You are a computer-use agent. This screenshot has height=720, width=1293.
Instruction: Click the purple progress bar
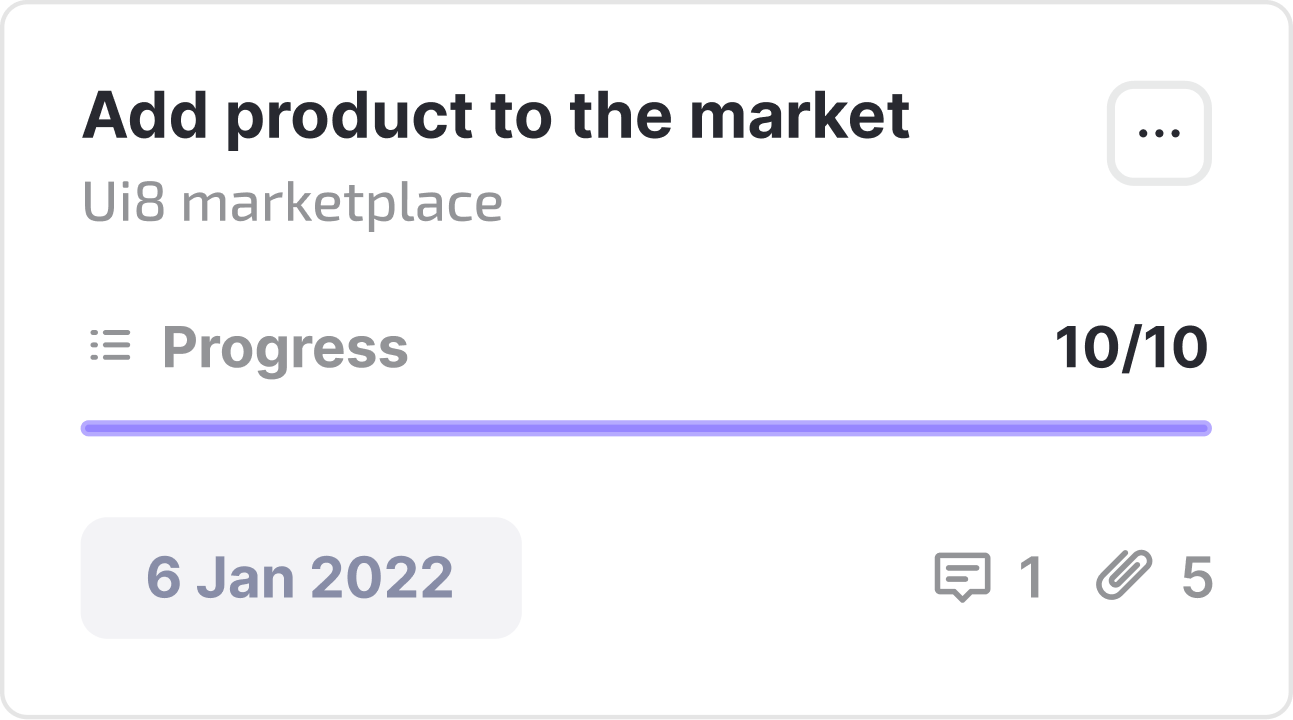tap(646, 428)
